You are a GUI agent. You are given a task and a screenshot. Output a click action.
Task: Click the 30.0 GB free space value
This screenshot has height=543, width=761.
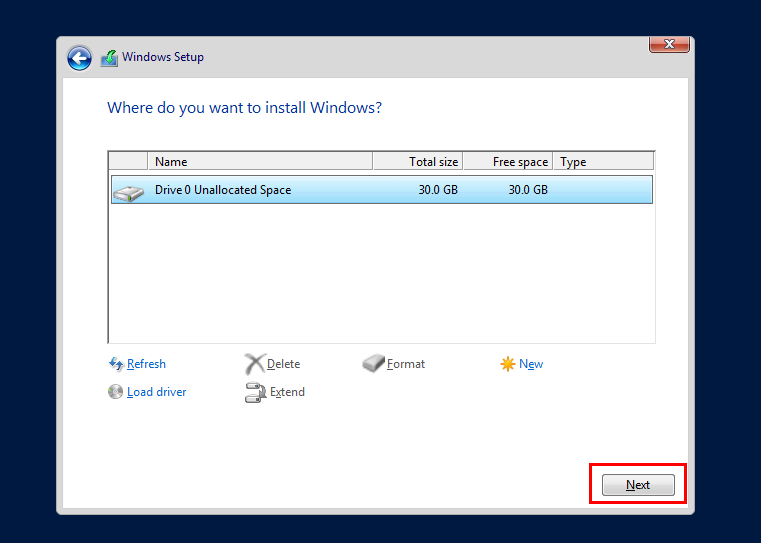(528, 190)
